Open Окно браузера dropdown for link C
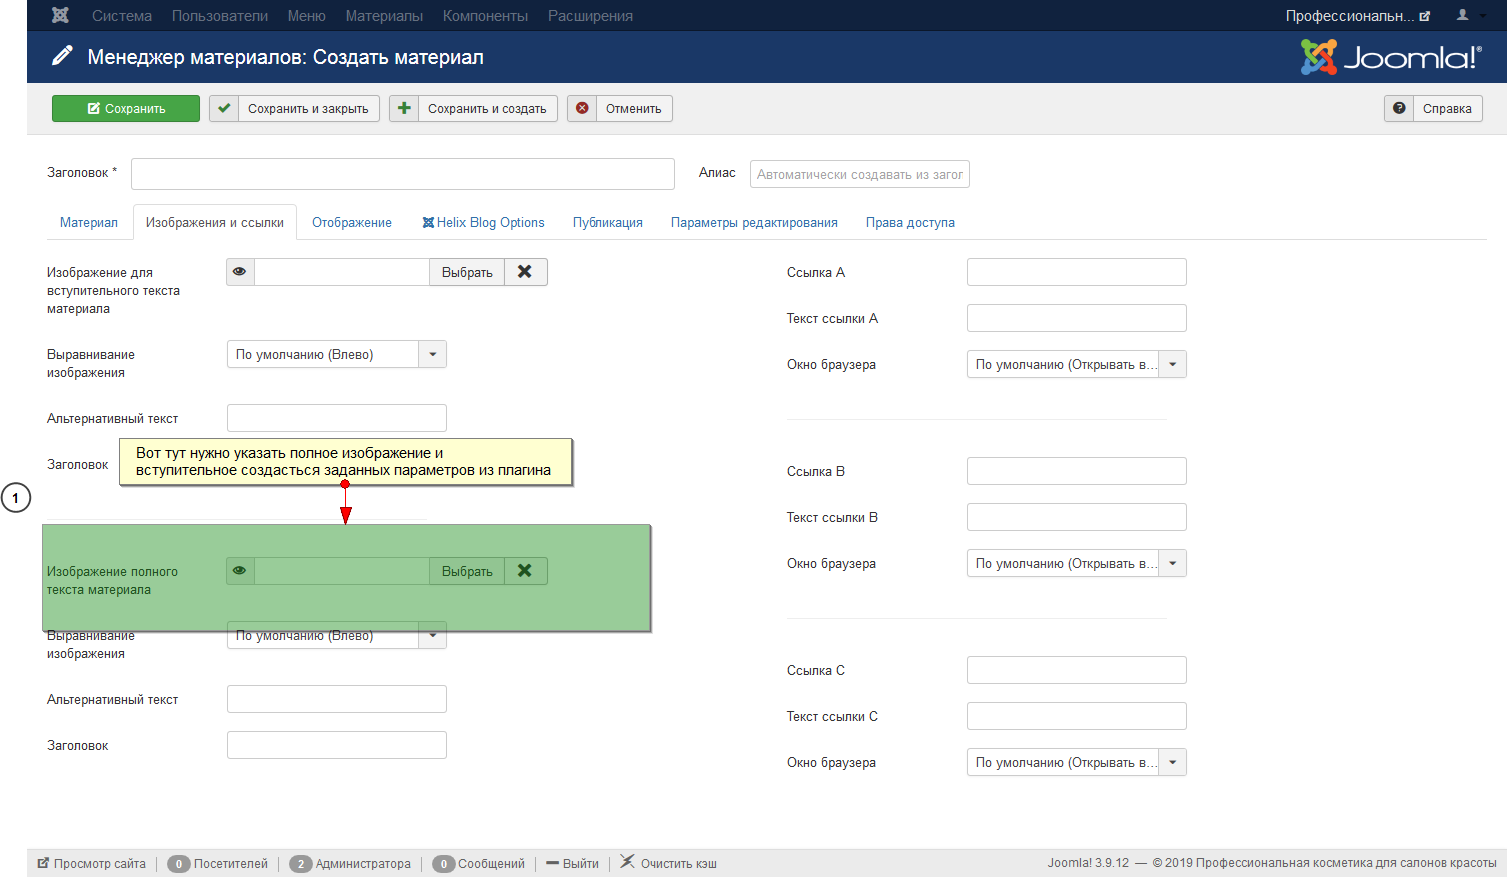Viewport: 1507px width, 877px height. click(1077, 763)
